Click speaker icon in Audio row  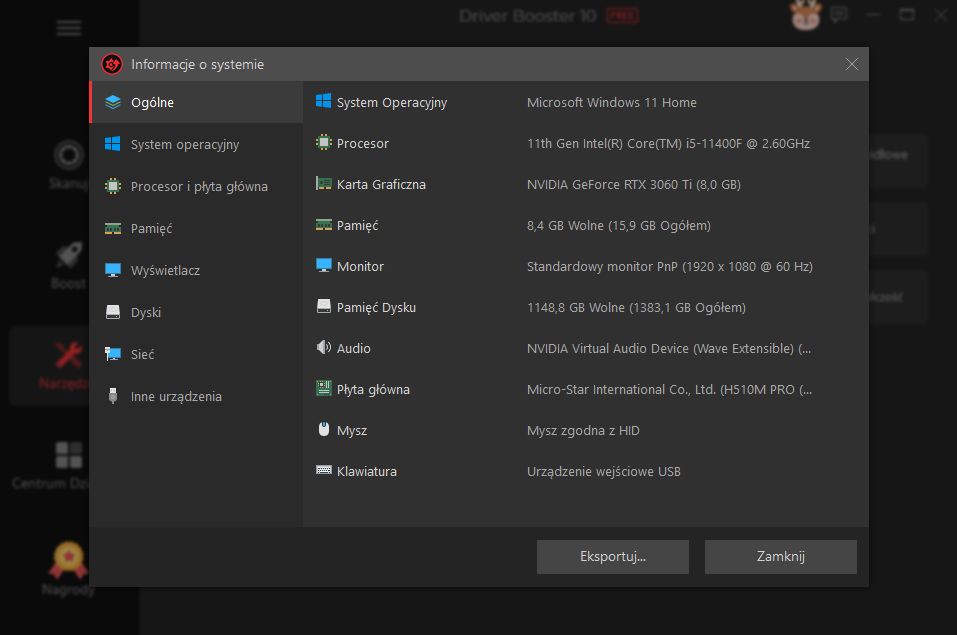(323, 347)
